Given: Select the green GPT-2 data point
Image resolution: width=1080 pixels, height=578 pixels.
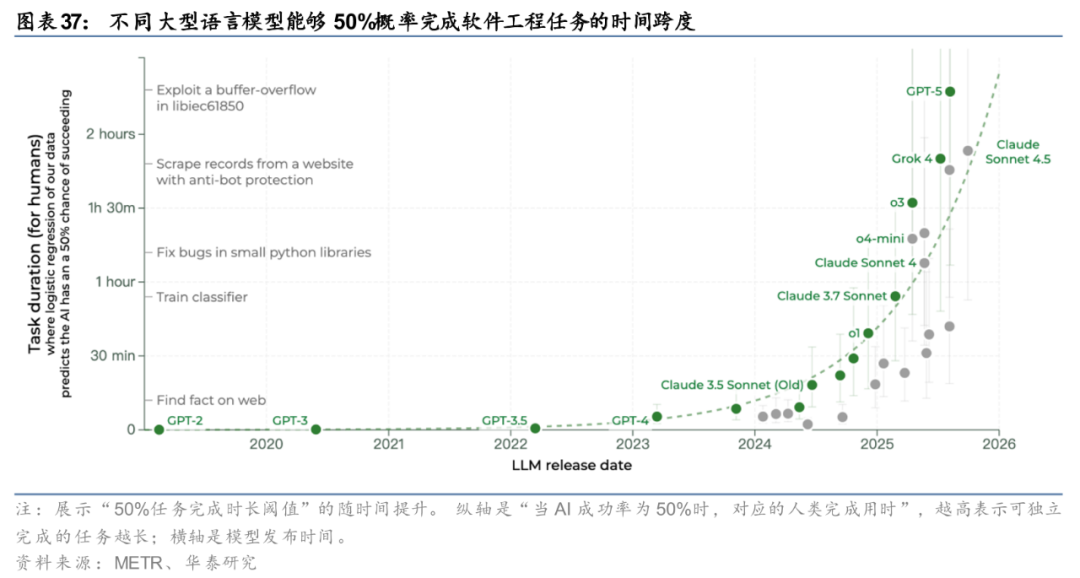Looking at the screenshot, I should (159, 430).
